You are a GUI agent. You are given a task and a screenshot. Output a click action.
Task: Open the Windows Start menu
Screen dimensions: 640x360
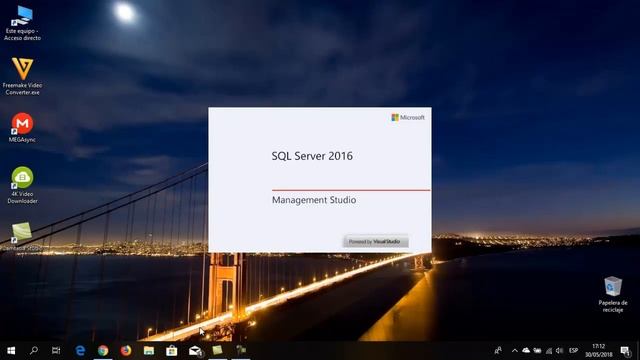click(11, 351)
